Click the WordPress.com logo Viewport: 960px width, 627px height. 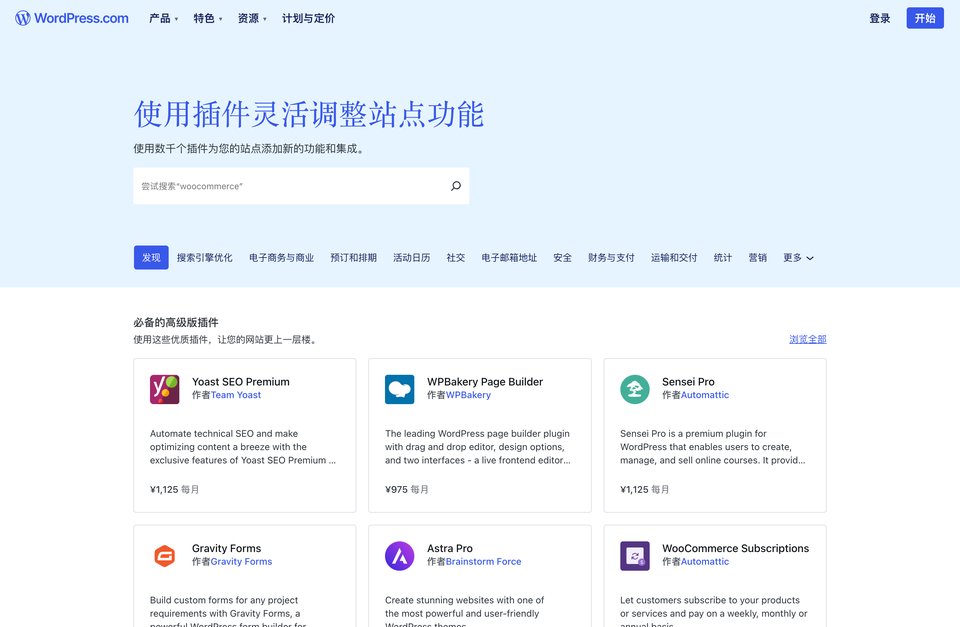[x=72, y=18]
